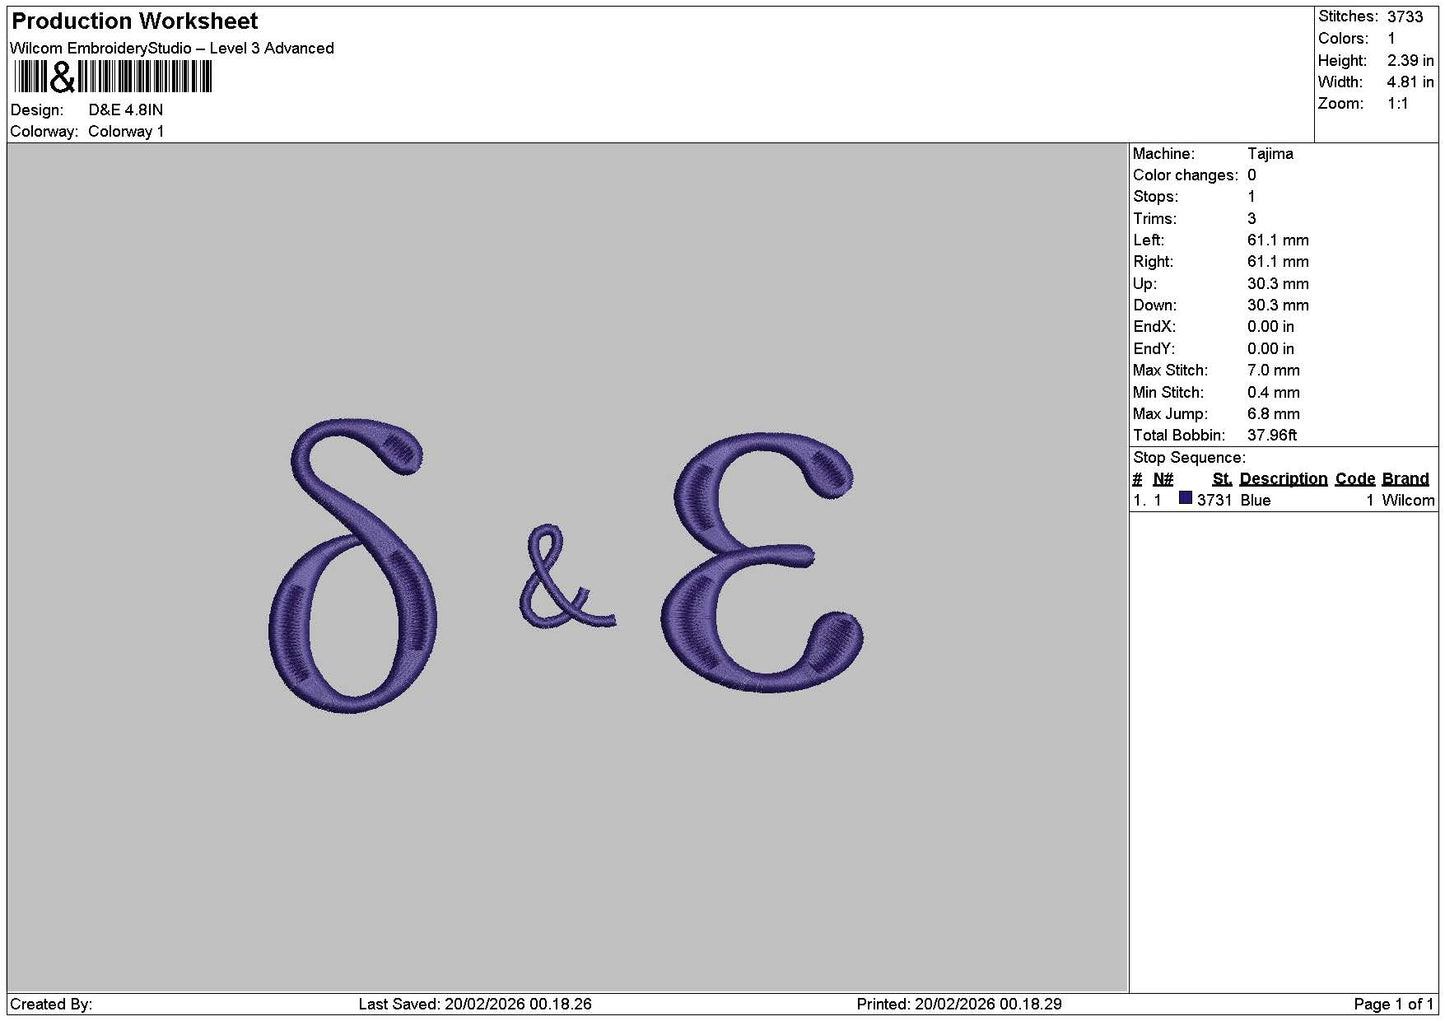Click the 'Created By:' label
The height and width of the screenshot is (1021, 1445).
tap(51, 1004)
